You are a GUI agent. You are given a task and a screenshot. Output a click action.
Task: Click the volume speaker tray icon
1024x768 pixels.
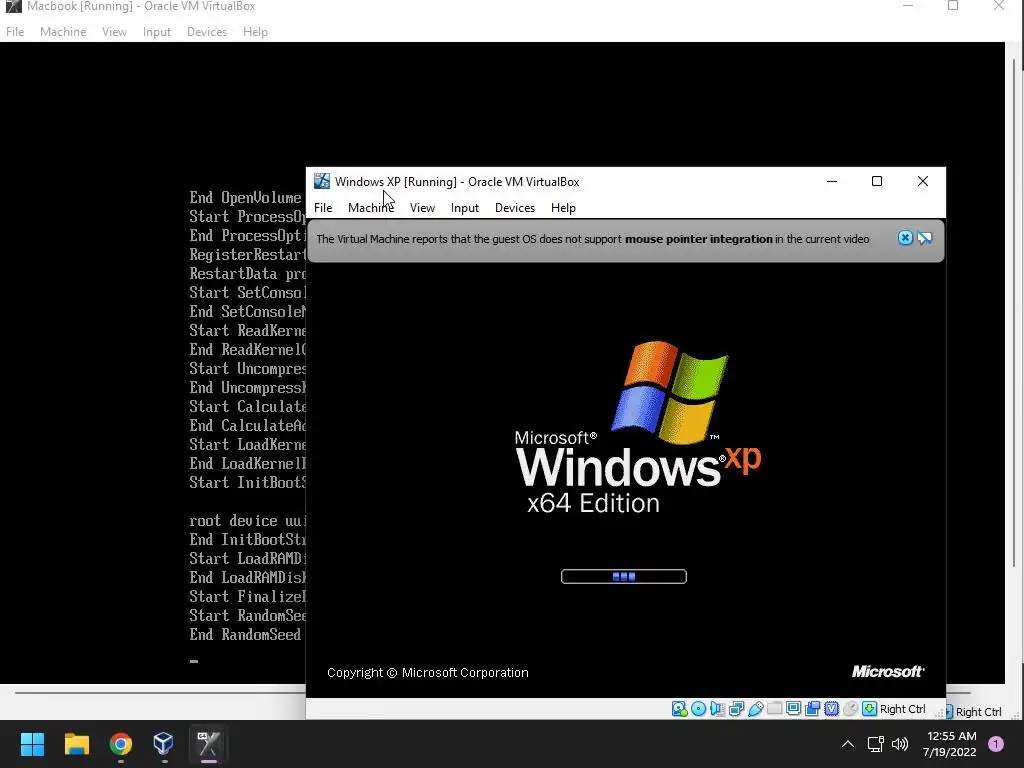point(900,744)
